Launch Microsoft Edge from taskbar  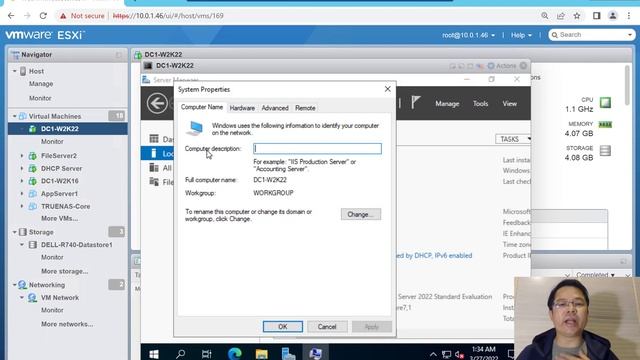(235, 353)
